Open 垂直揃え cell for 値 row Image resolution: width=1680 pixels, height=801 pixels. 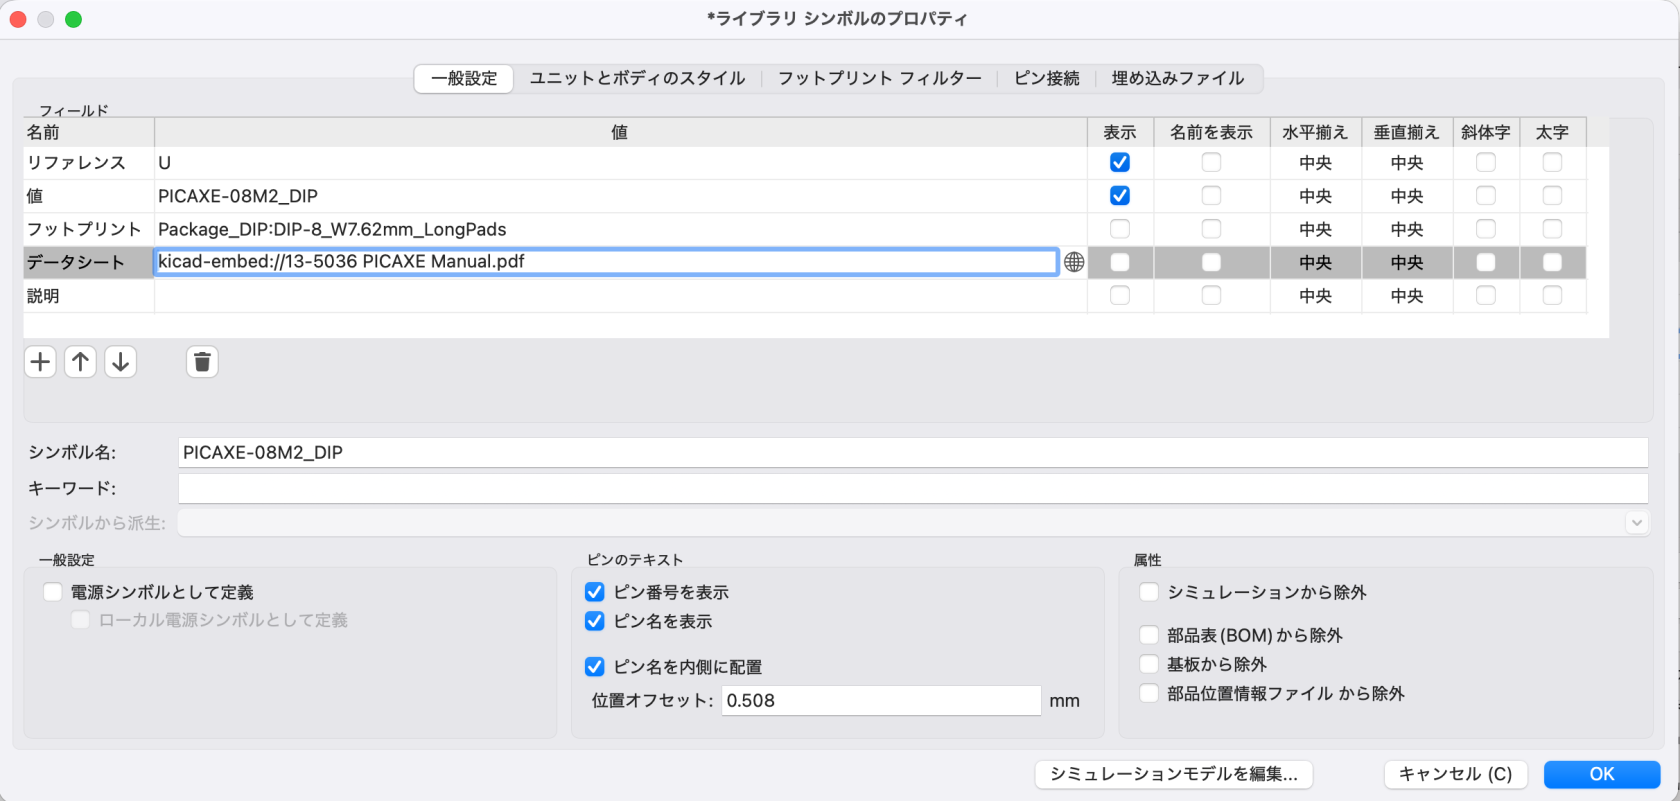1406,196
